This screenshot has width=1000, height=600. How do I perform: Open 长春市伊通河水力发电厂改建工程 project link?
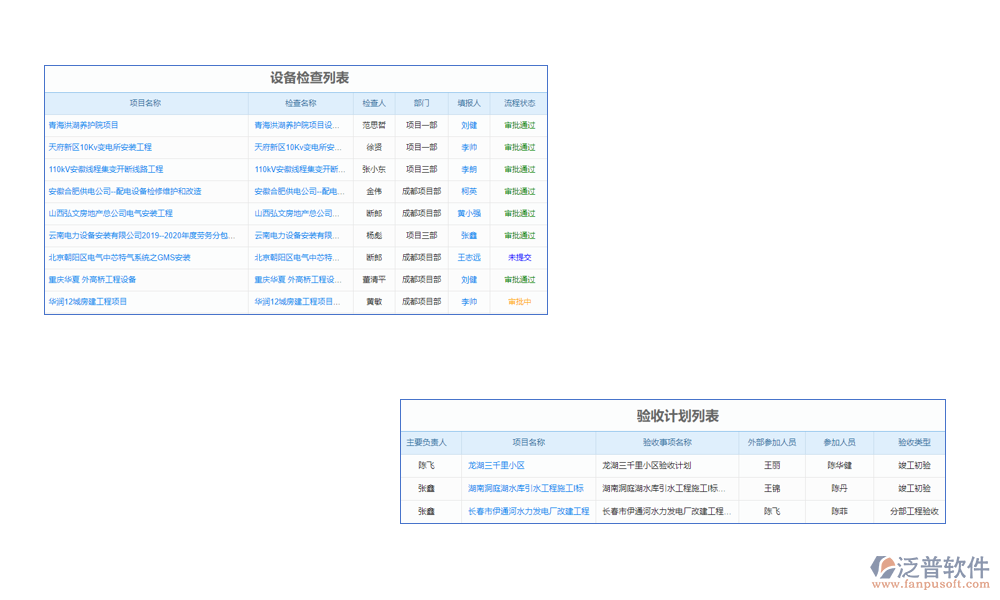(x=528, y=511)
